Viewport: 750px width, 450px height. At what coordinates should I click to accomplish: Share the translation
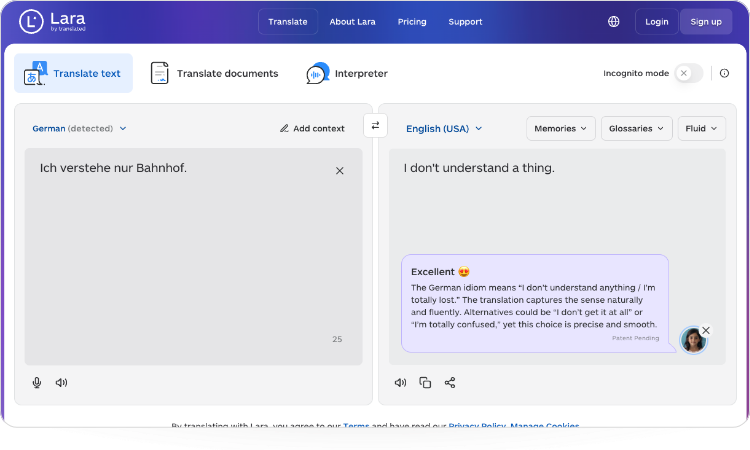[x=450, y=383]
